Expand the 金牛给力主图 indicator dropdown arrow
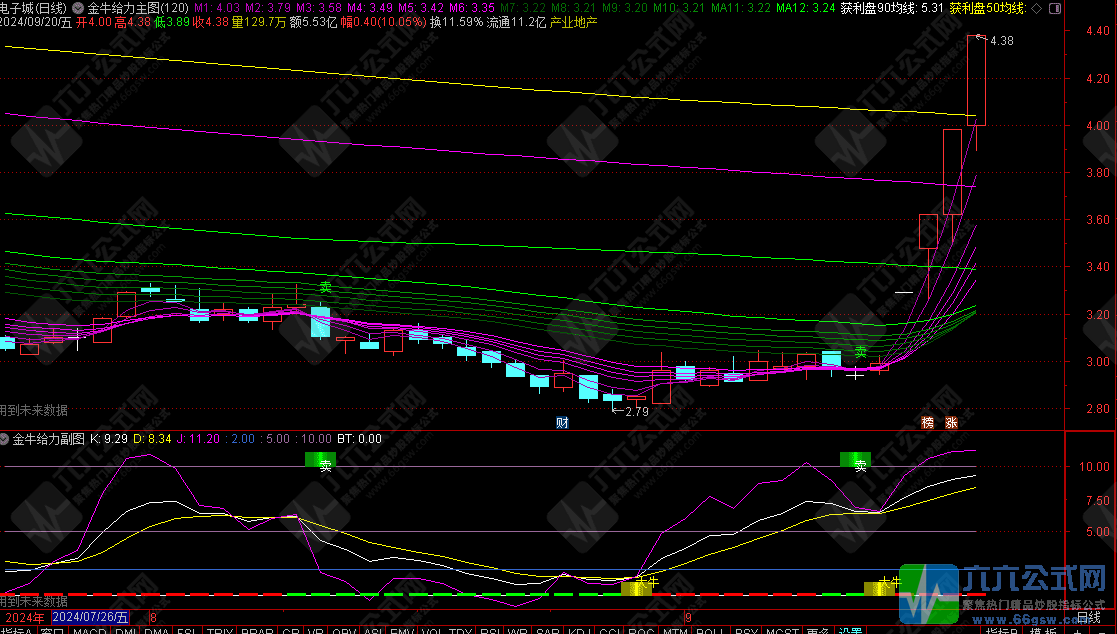 click(x=78, y=7)
